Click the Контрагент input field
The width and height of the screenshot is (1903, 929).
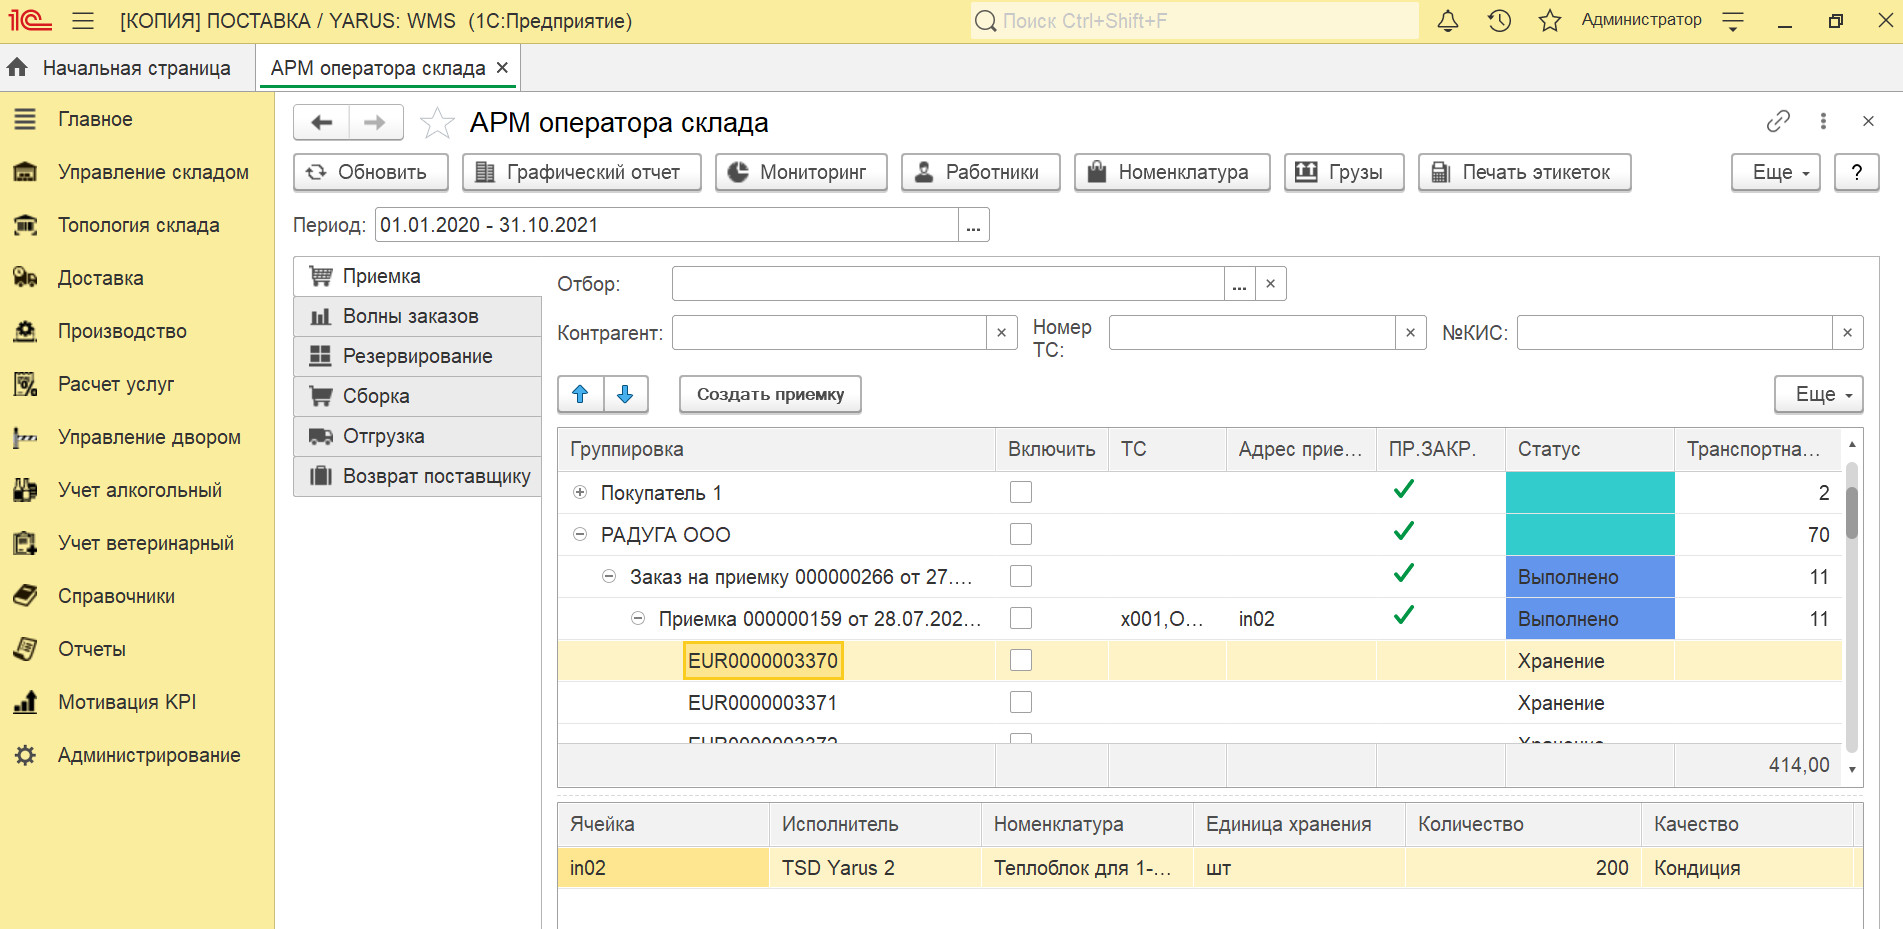pos(830,332)
